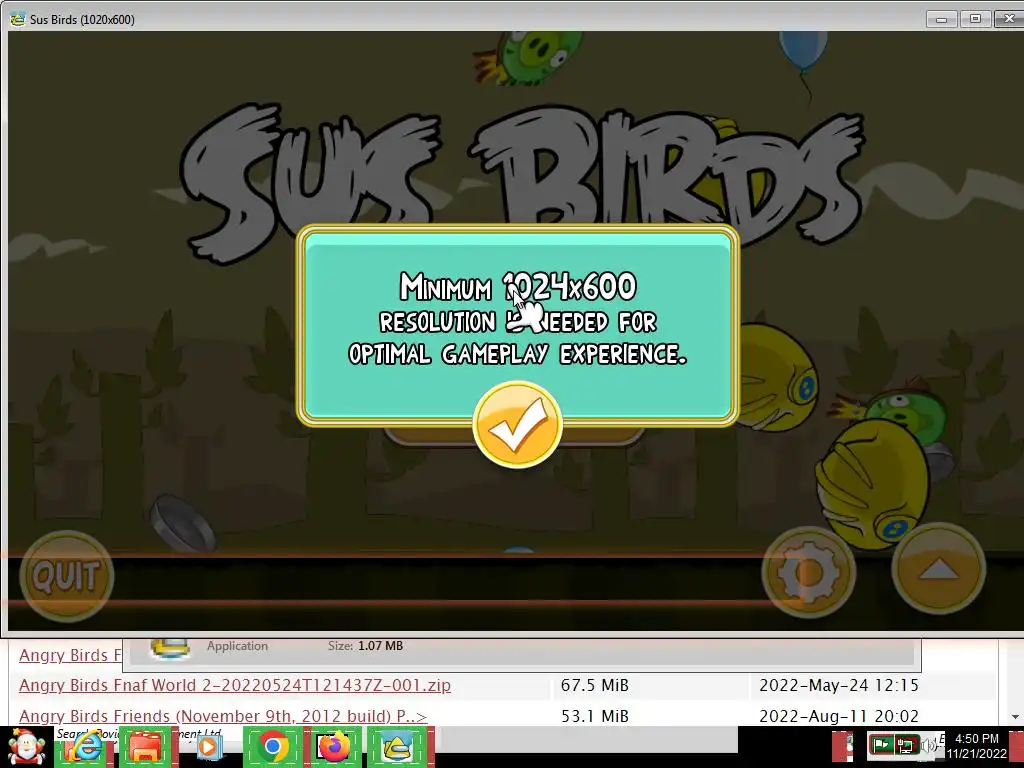Screen dimensions: 1024x768
Task: Open the Angry Birds Fnaf World 2 zip link
Action: (x=235, y=685)
